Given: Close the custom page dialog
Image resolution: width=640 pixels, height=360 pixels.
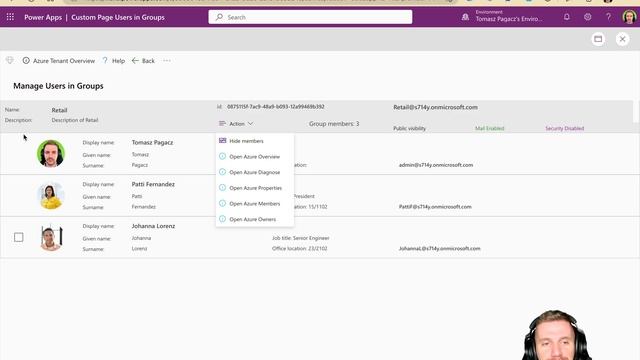Looking at the screenshot, I should (622, 39).
